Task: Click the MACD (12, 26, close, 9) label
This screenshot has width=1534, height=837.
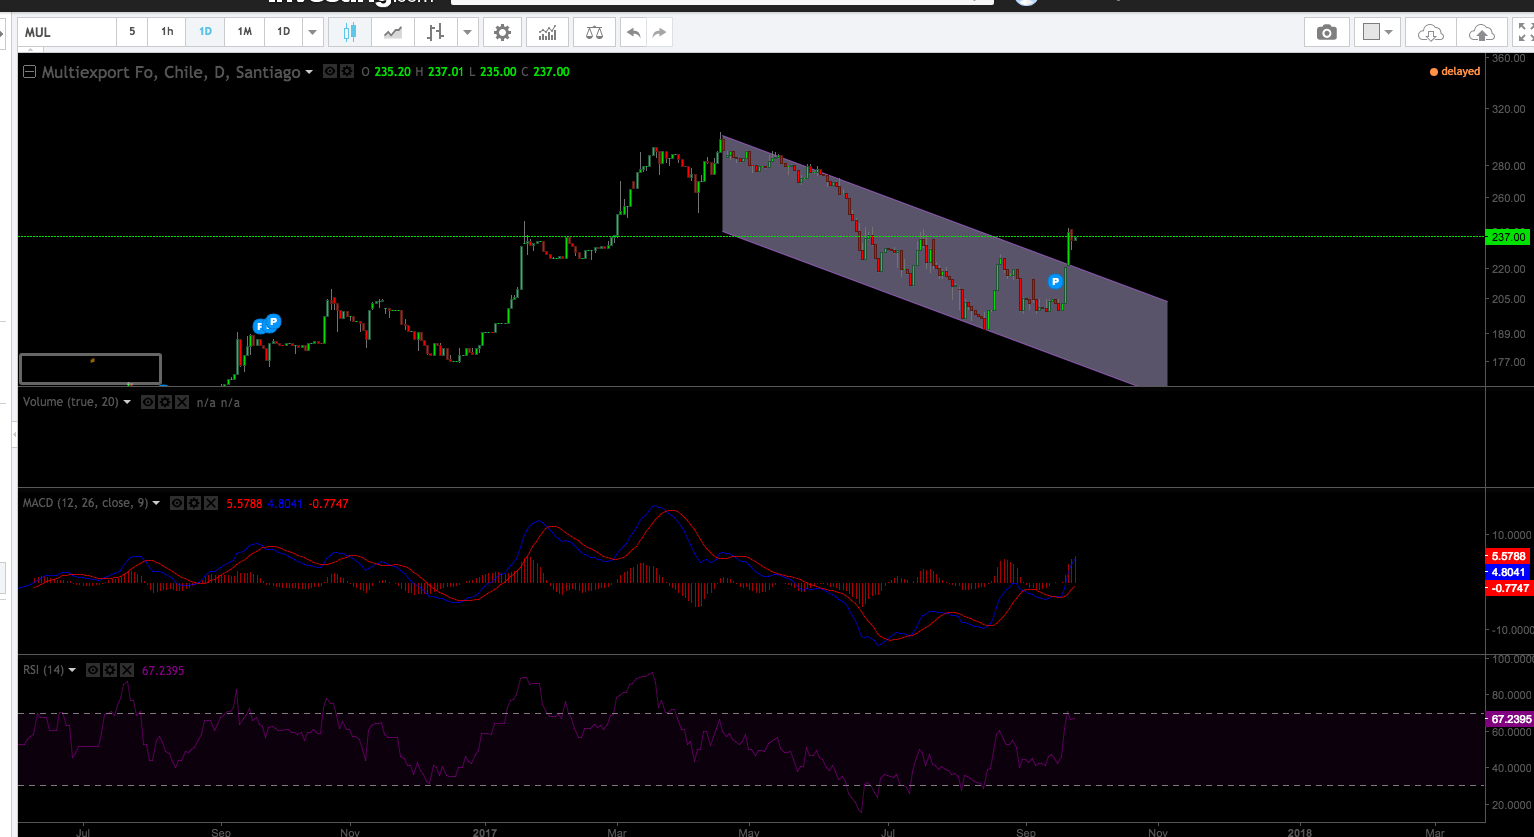Action: click(85, 503)
